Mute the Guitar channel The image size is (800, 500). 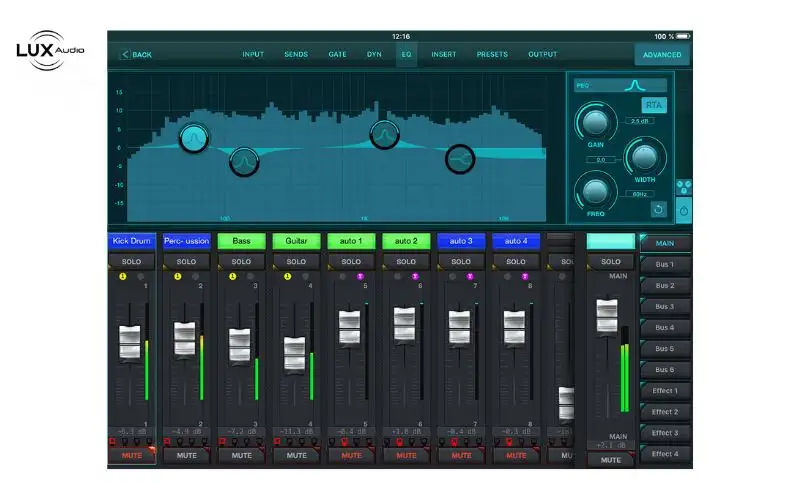click(296, 455)
